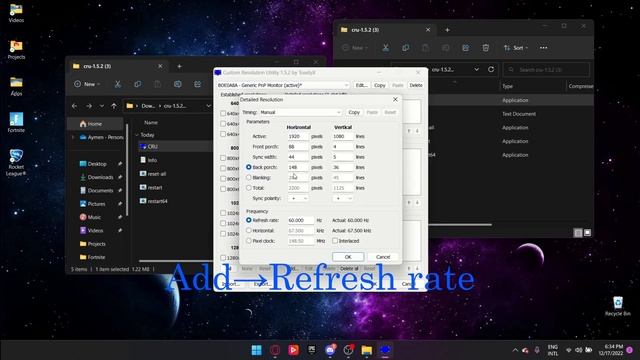Viewport: 640px width, 360px height.
Task: Click Delete trash icon in right Explorer window
Action: 486,48
